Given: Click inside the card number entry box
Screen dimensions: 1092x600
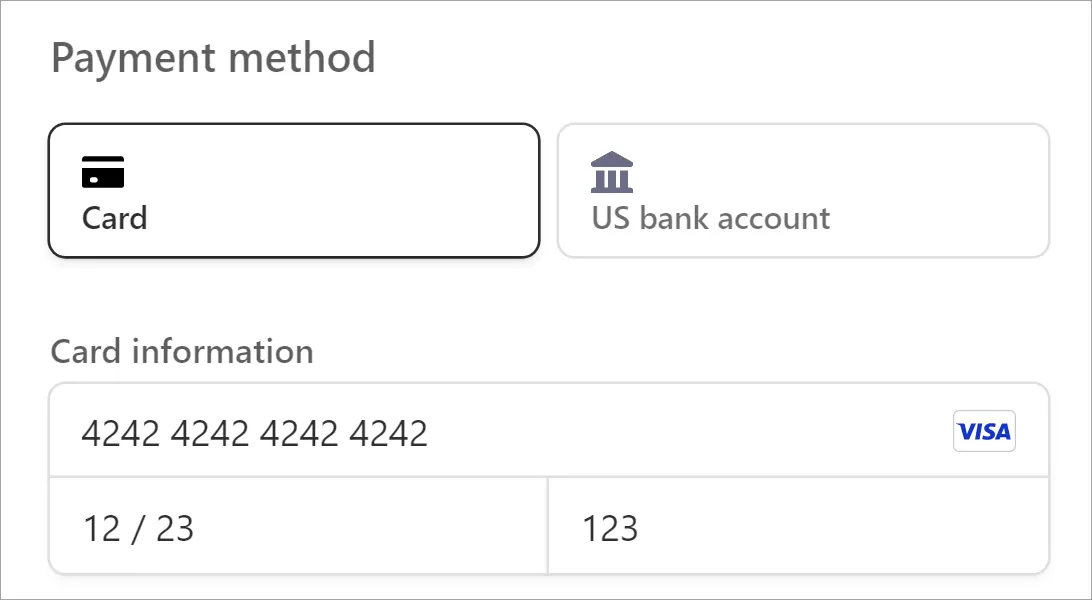Looking at the screenshot, I should tap(400, 431).
